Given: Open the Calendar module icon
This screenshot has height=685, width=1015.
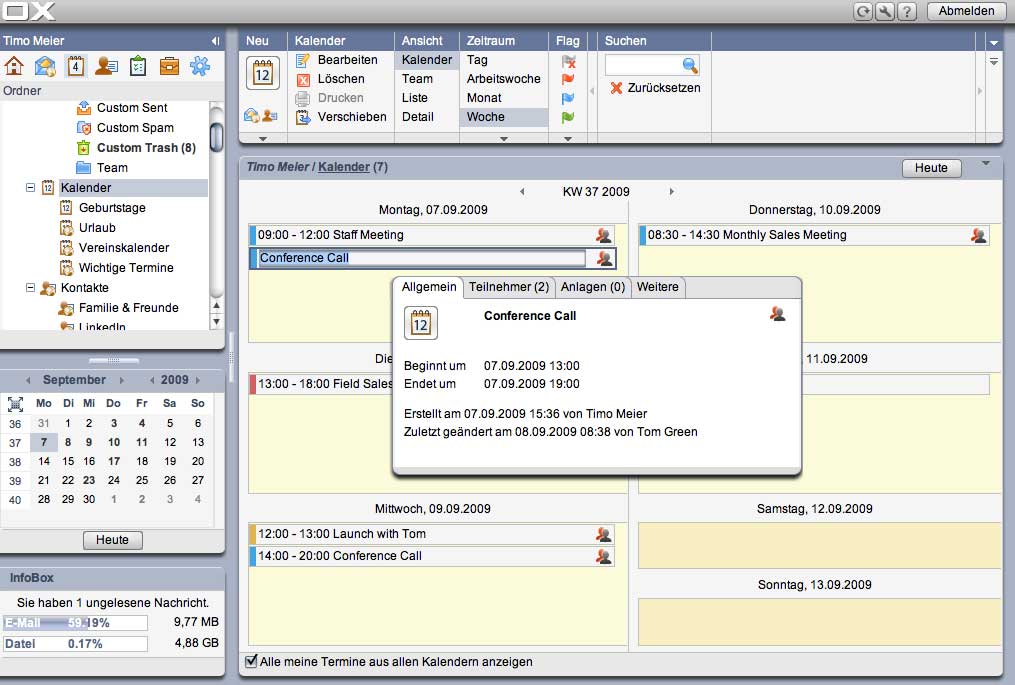Looking at the screenshot, I should 76,64.
